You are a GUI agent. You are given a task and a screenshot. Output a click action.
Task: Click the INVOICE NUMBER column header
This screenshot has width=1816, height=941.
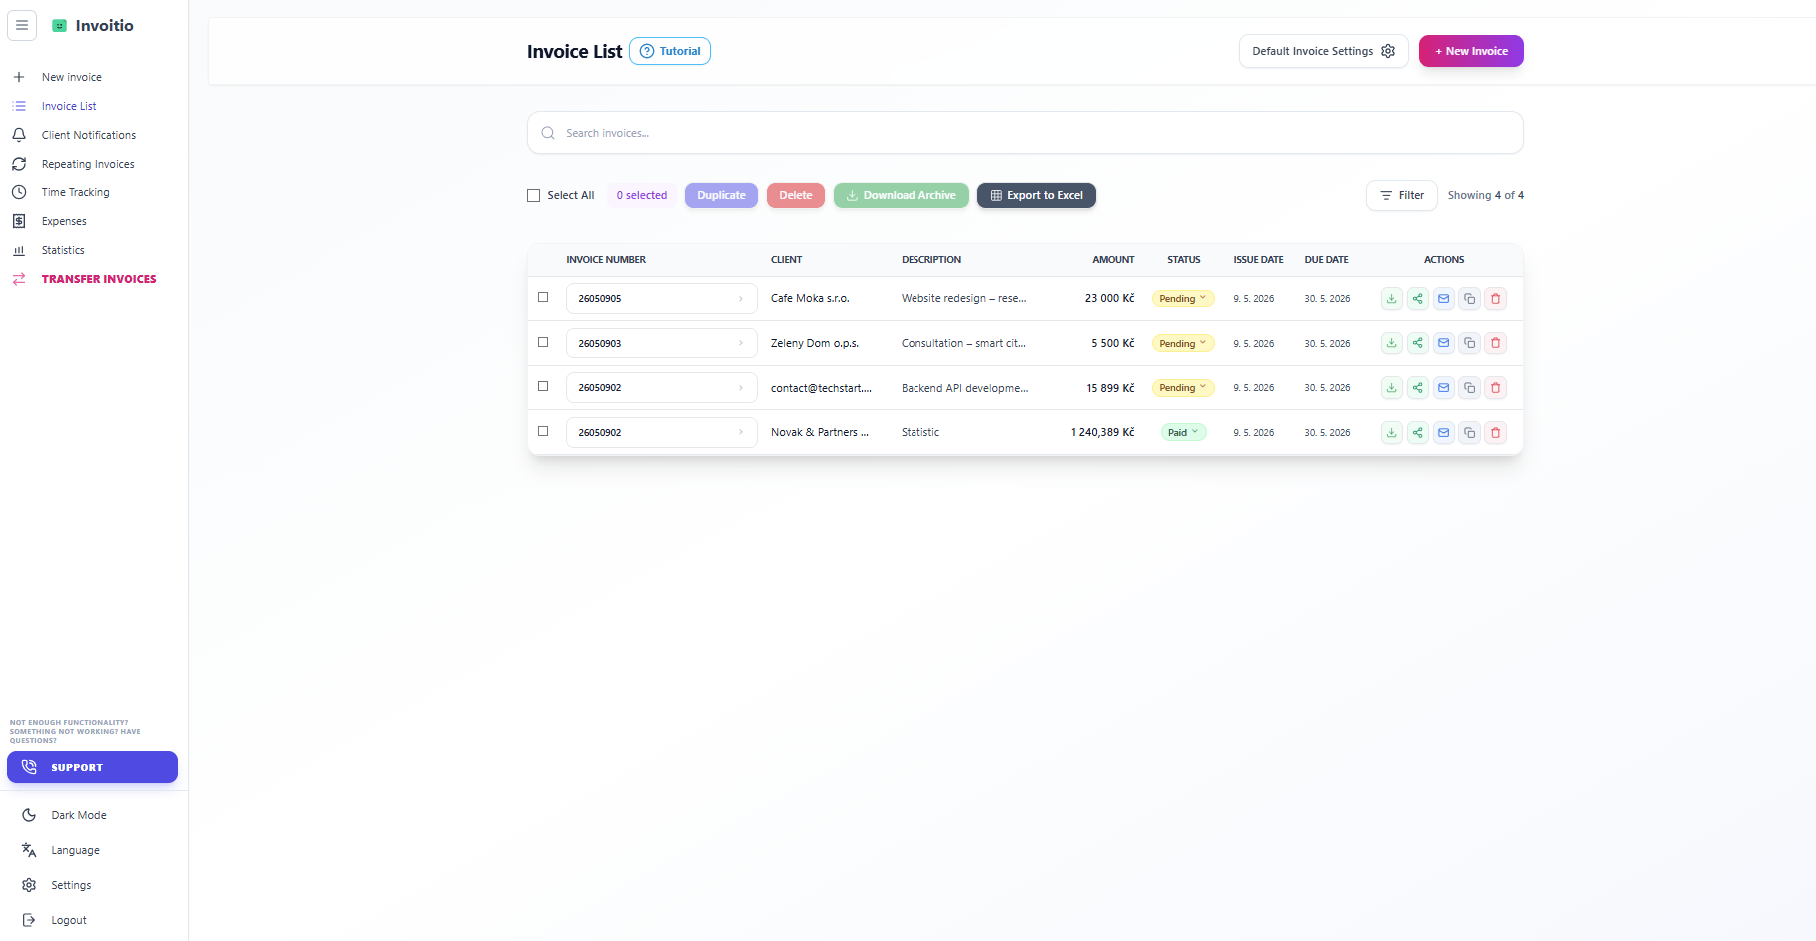tap(606, 260)
